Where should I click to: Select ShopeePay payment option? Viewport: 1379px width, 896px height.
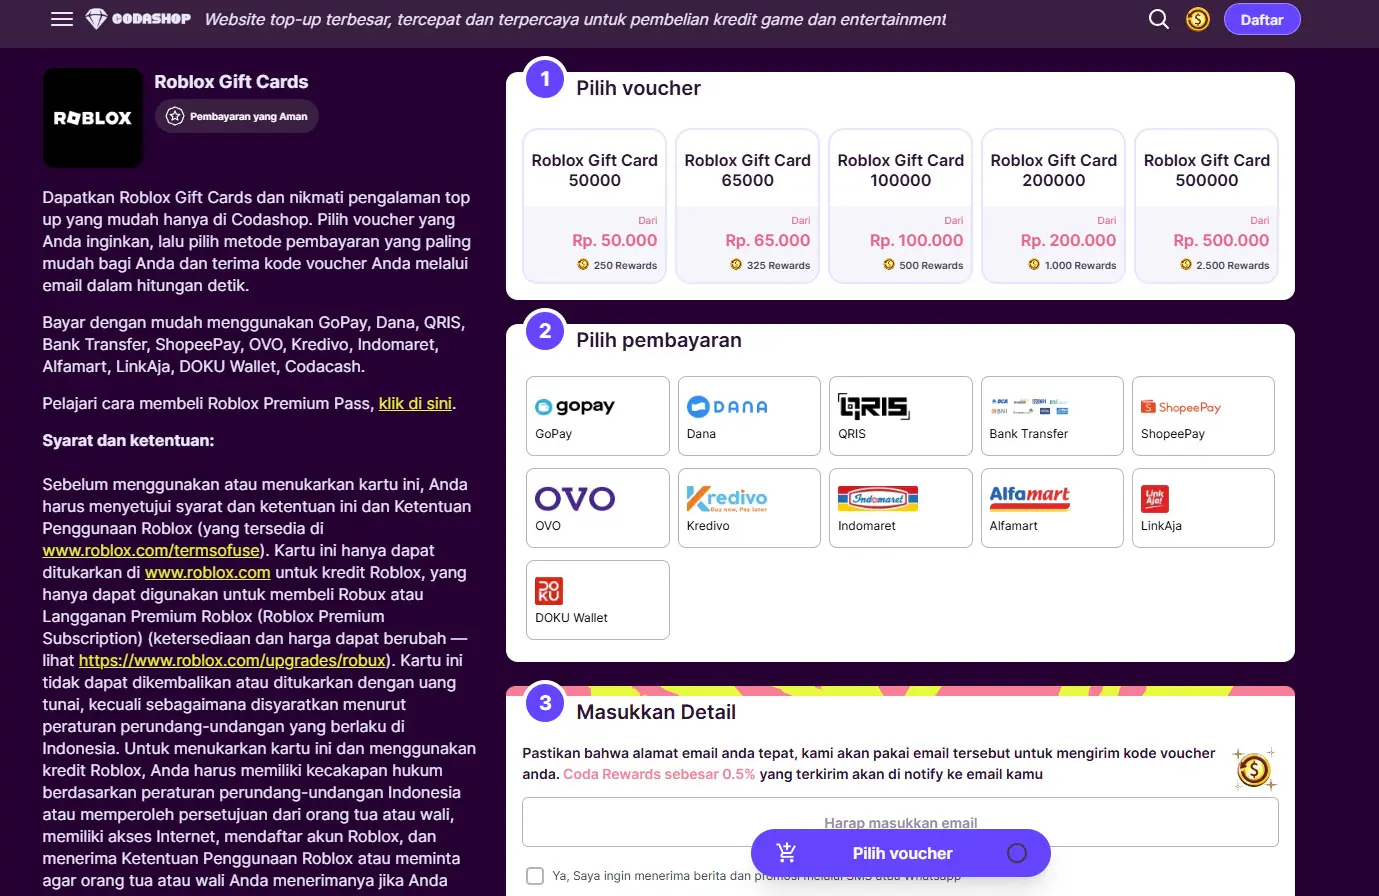tap(1202, 416)
